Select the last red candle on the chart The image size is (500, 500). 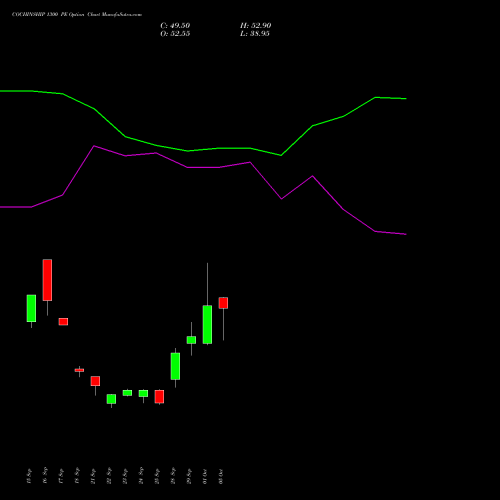pos(223,303)
